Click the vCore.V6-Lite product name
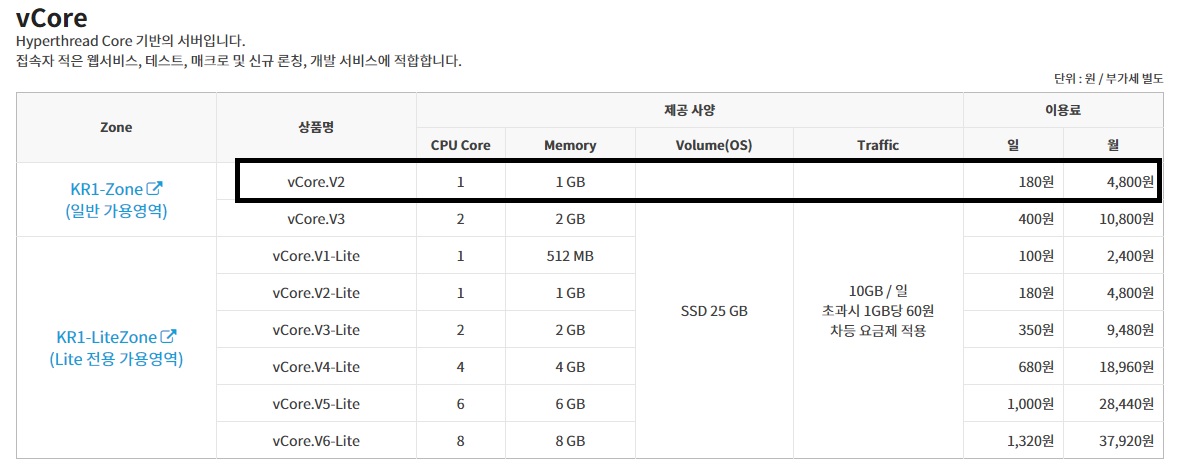The height and width of the screenshot is (470, 1181). coord(316,441)
